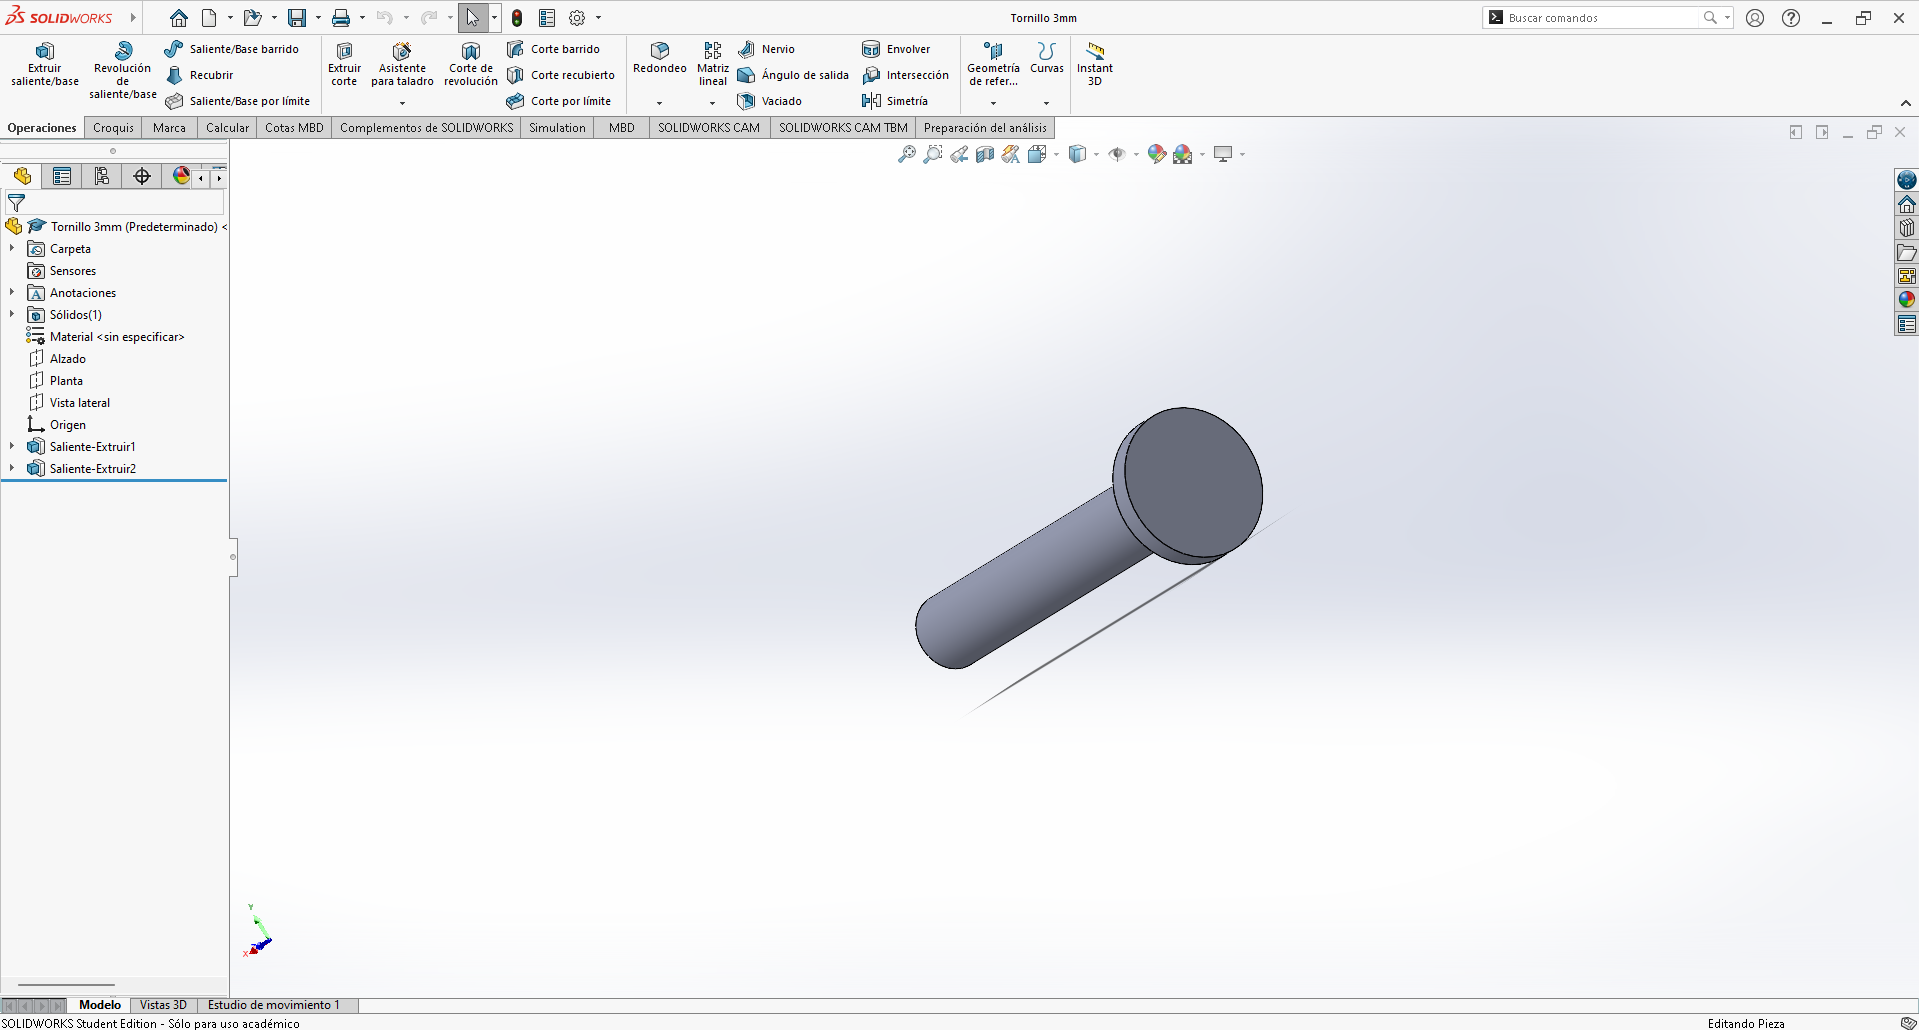Image resolution: width=1919 pixels, height=1030 pixels.
Task: Choose Corte recubierto tool
Action: (x=561, y=75)
